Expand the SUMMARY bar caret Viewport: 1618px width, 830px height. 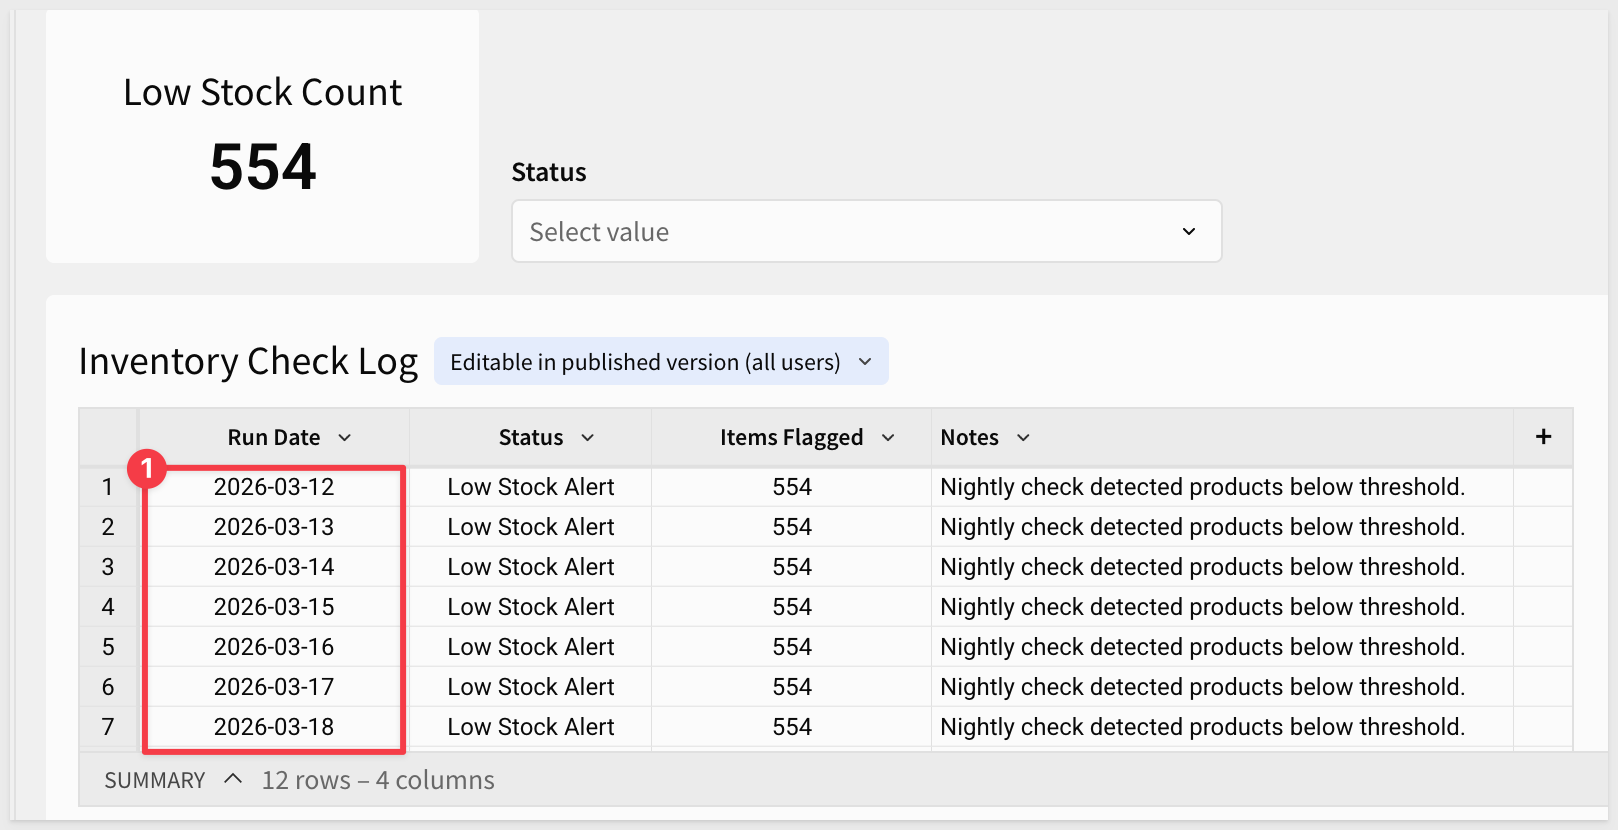(x=233, y=779)
